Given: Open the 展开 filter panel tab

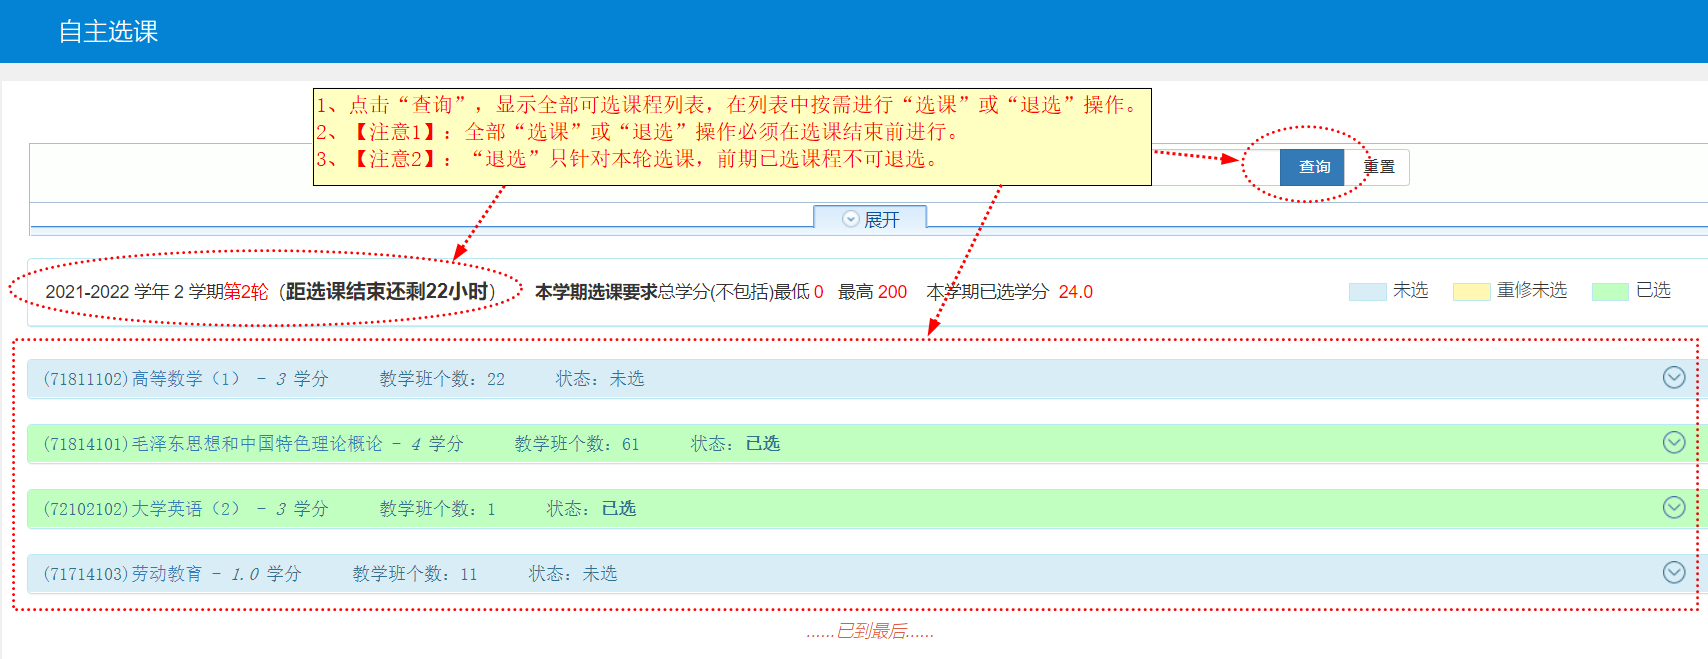Looking at the screenshot, I should tap(870, 219).
